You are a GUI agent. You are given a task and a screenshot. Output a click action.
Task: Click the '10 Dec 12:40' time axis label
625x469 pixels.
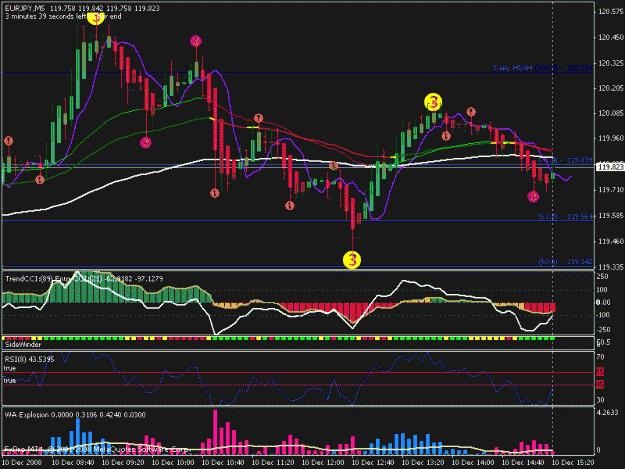coord(373,463)
